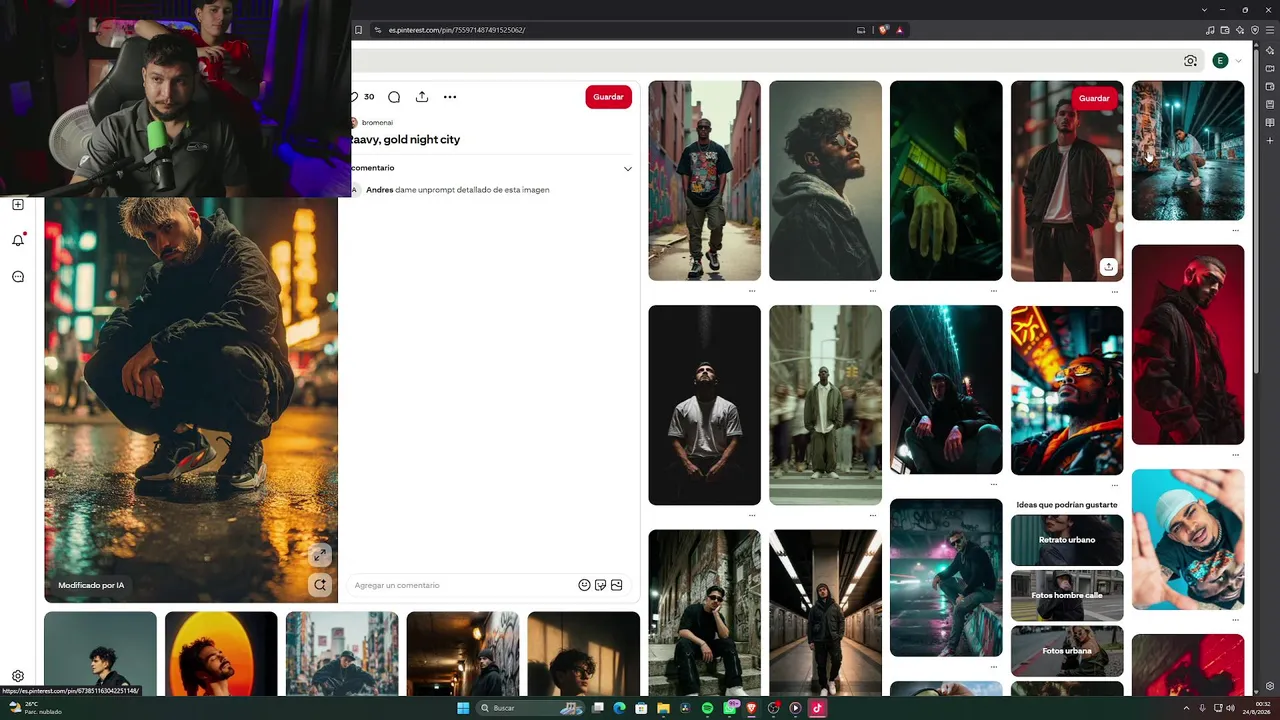Viewport: 1280px width, 720px height.
Task: Open the browser hamburger main menu
Action: (x=1270, y=30)
